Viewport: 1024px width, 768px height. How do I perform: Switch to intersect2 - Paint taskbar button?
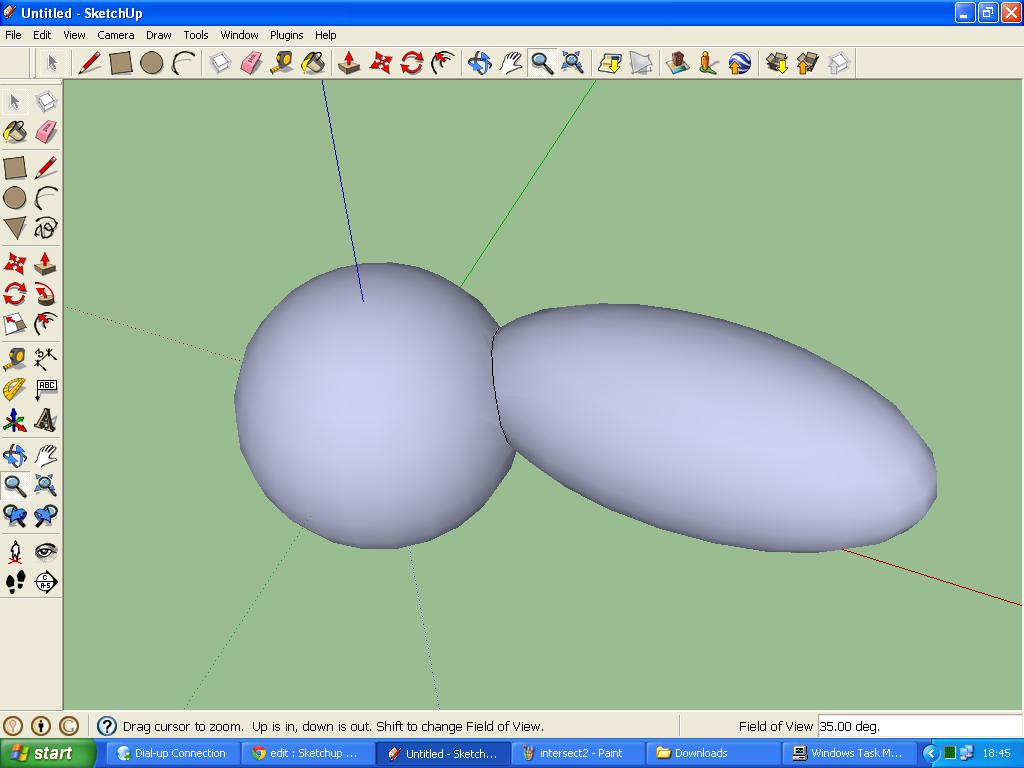point(577,753)
